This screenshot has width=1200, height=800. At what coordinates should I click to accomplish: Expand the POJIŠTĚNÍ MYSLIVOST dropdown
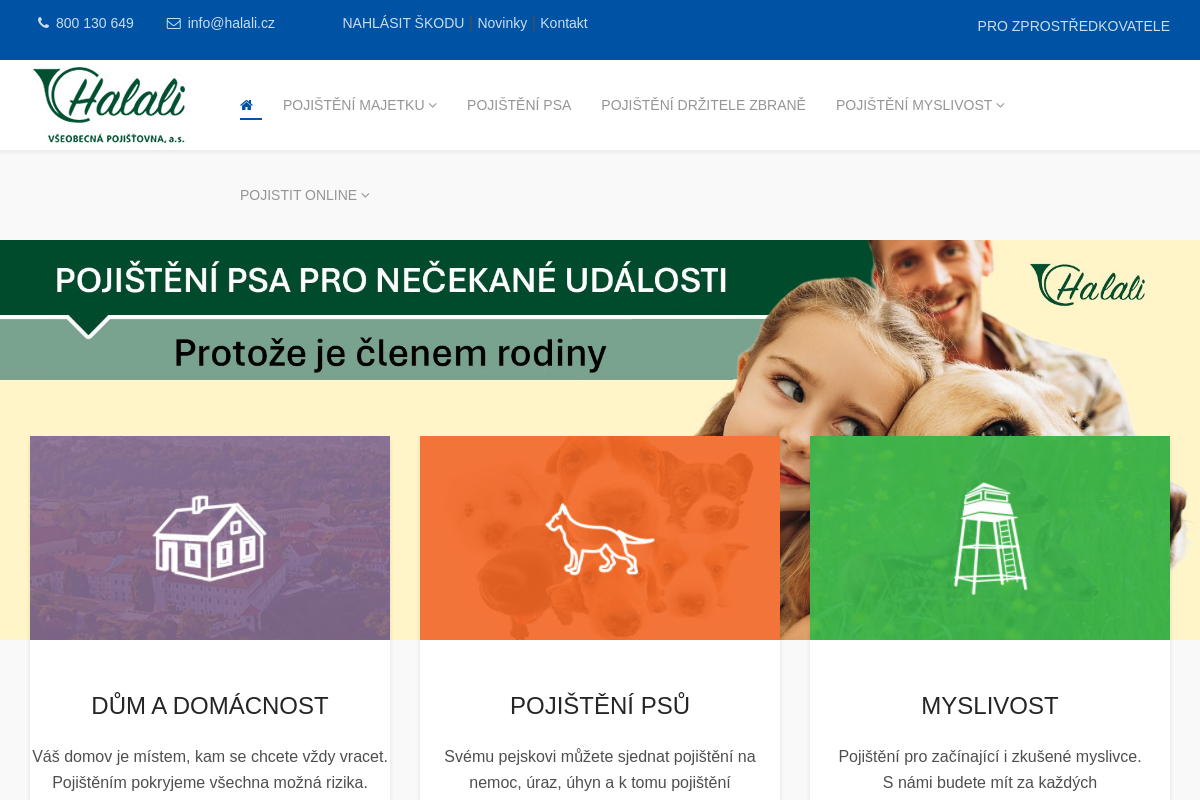pos(919,104)
